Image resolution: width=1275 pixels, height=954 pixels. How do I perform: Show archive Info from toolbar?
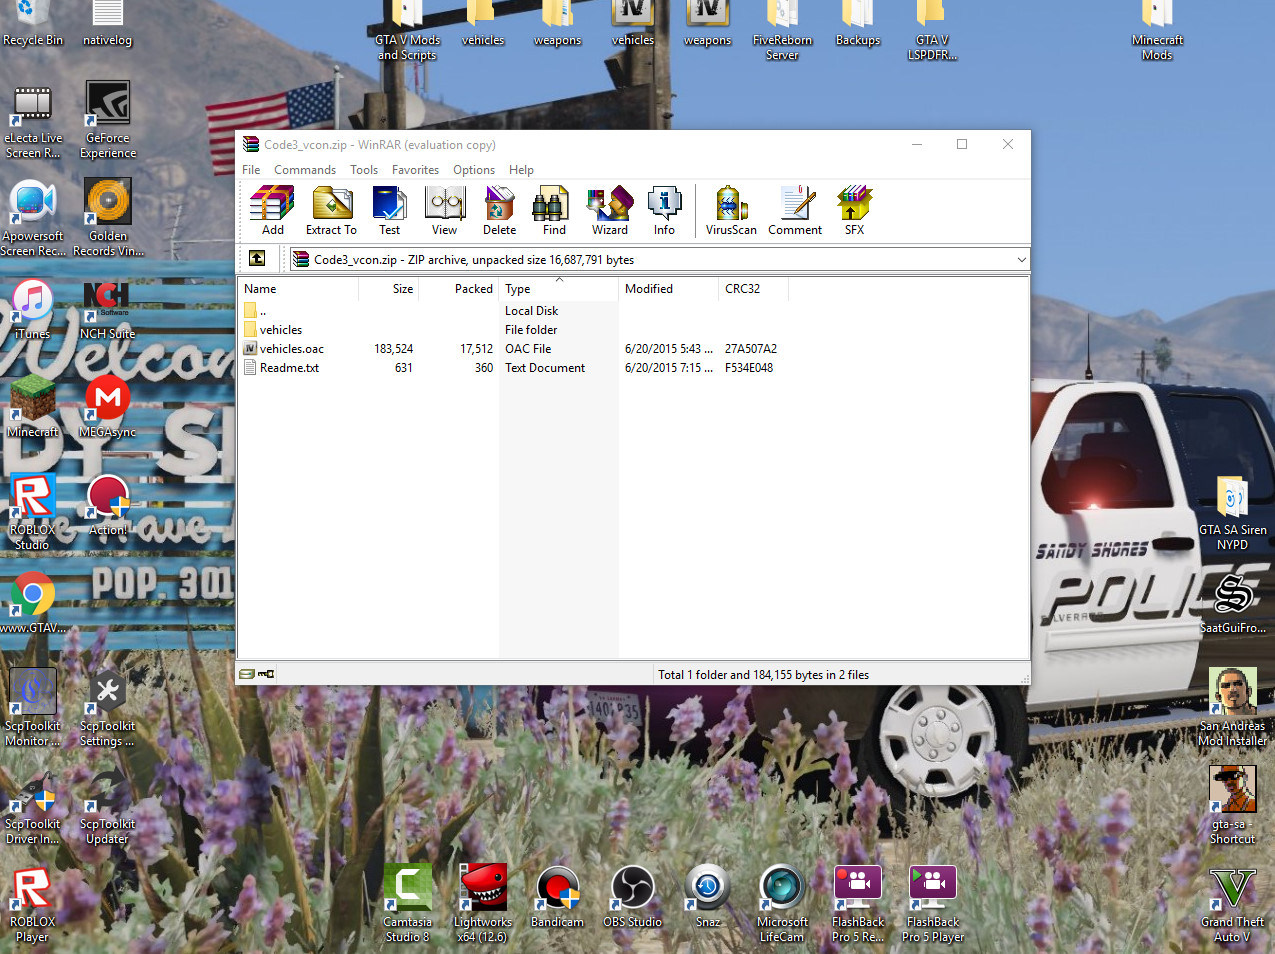point(664,210)
